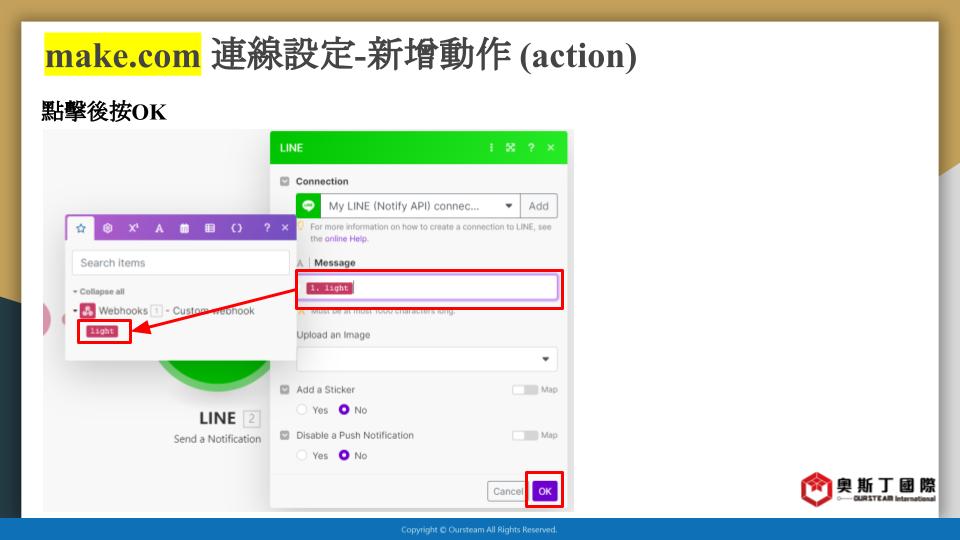960x540 pixels.
Task: Open math functions X¹ tab
Action: (x=133, y=228)
